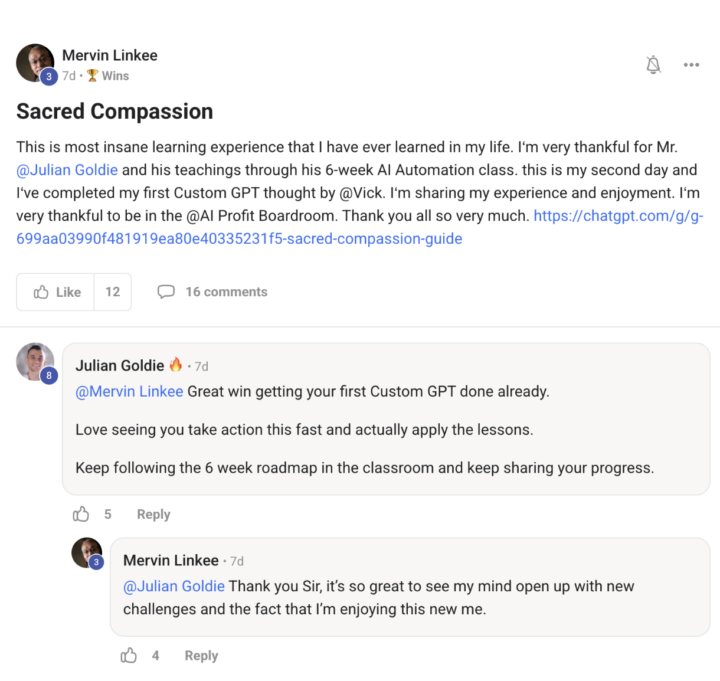Open Mervin Linkee's name in the reply

[x=169, y=560]
